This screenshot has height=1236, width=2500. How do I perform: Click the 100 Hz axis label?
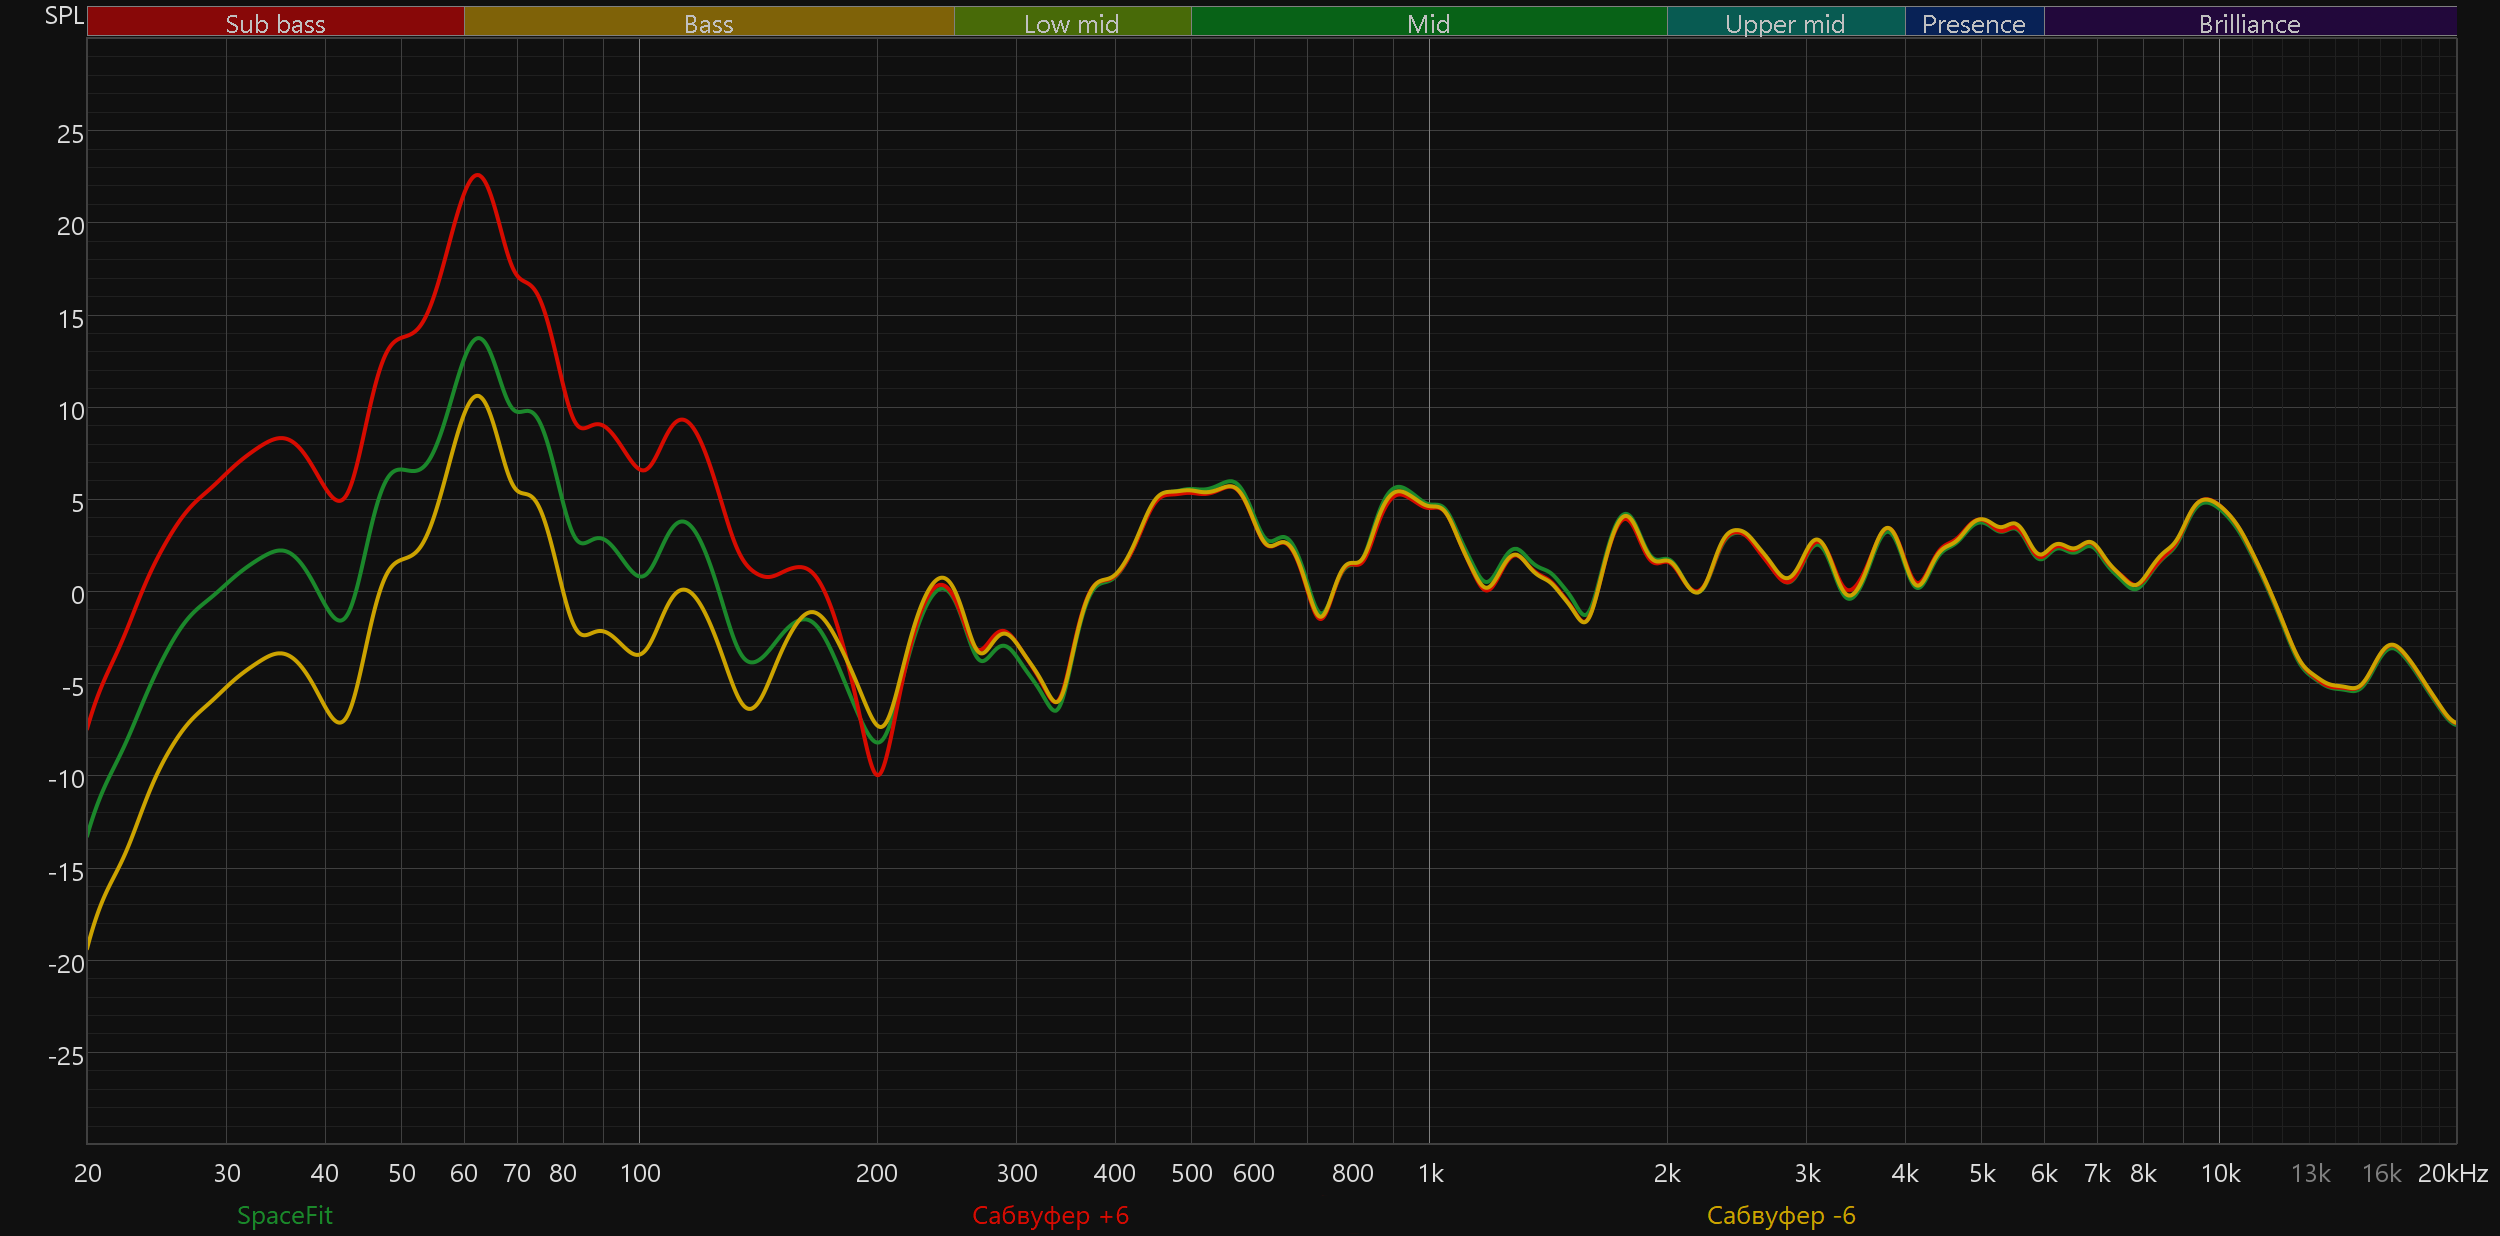click(640, 1173)
